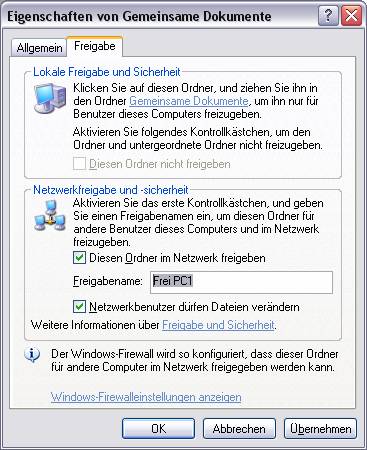Open the 'Gemeinsame Dokumente' link
The image size is (367, 450).
[189, 101]
